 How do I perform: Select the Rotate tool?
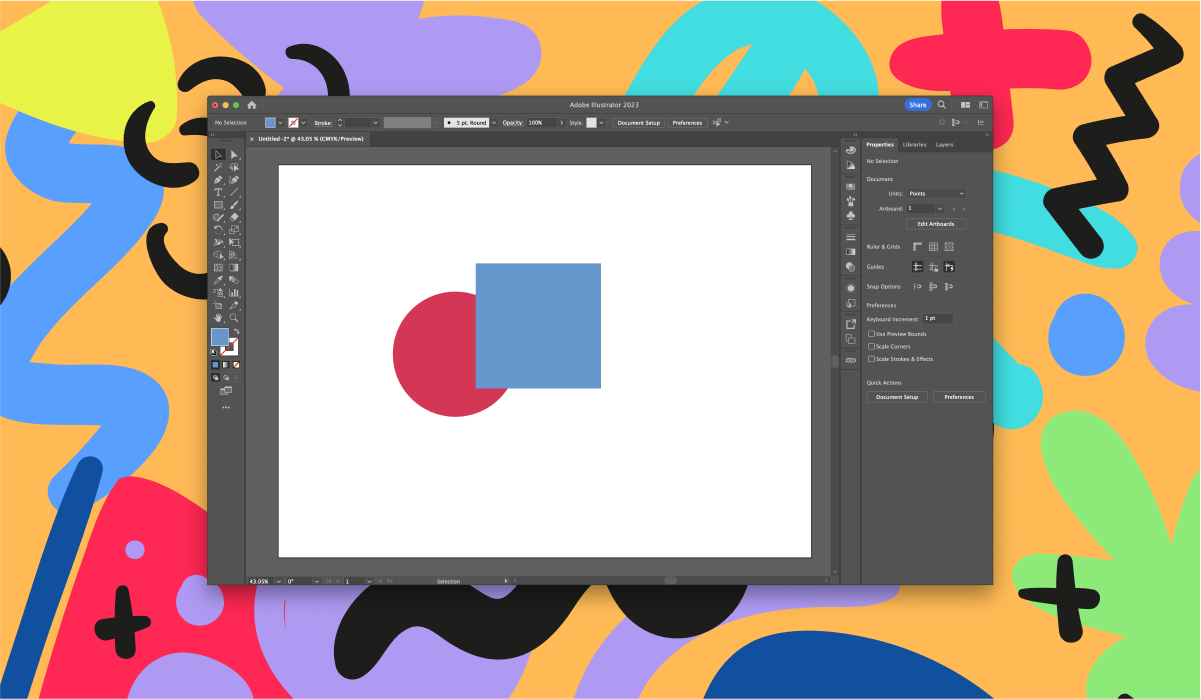coord(218,228)
